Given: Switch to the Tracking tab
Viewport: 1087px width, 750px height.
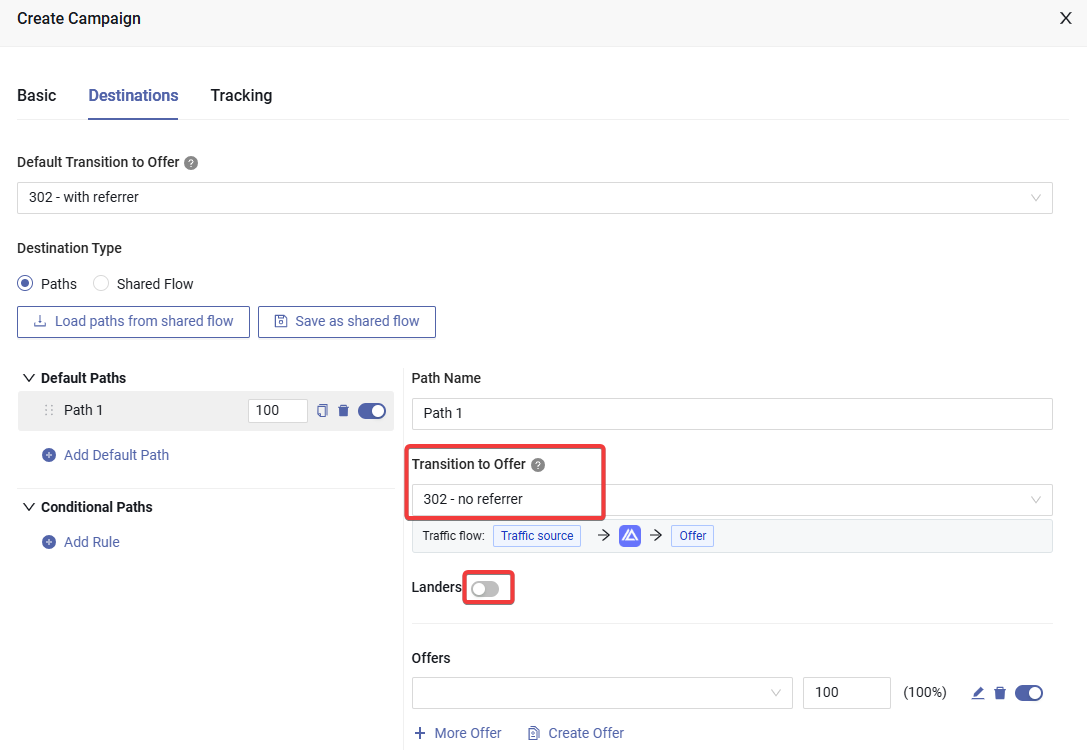Looking at the screenshot, I should click(x=241, y=96).
